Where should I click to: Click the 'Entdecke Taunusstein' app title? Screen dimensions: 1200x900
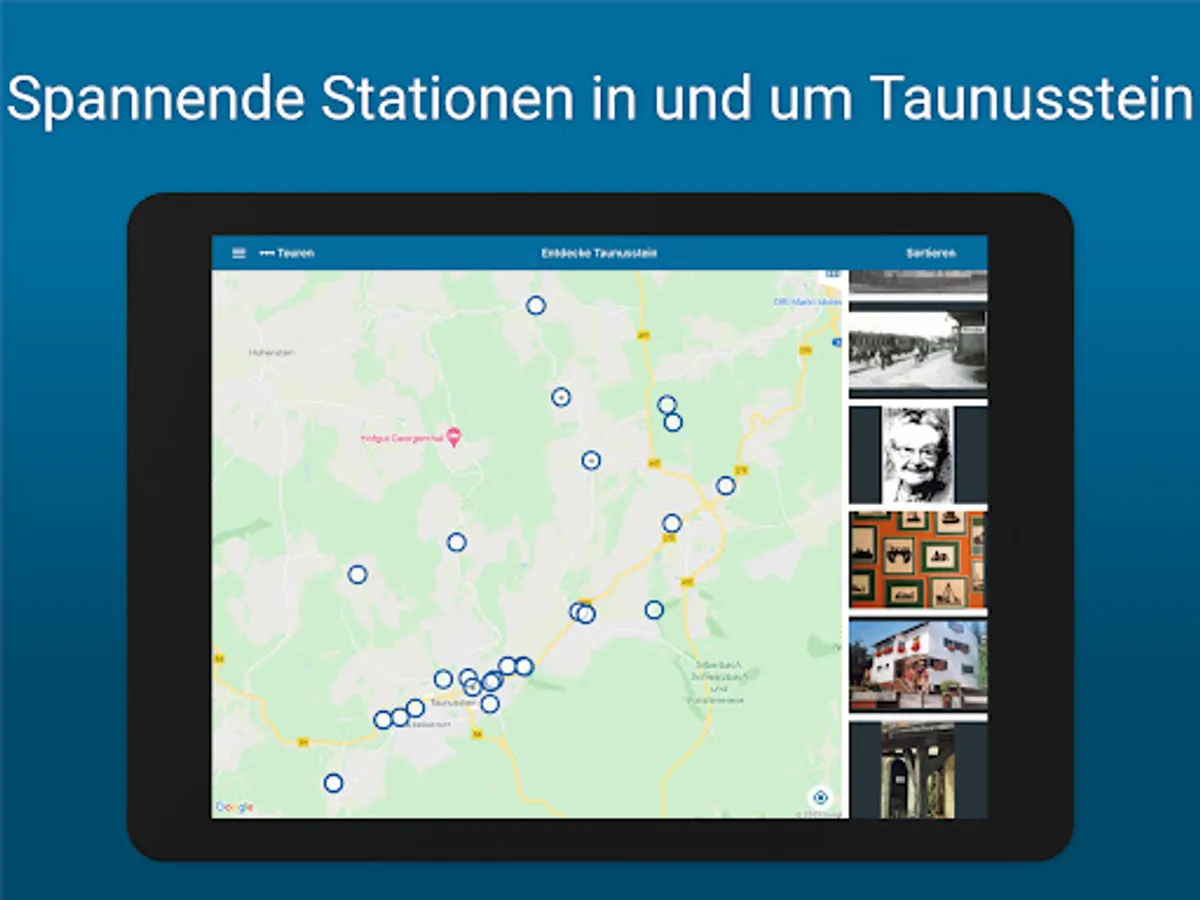(x=599, y=253)
